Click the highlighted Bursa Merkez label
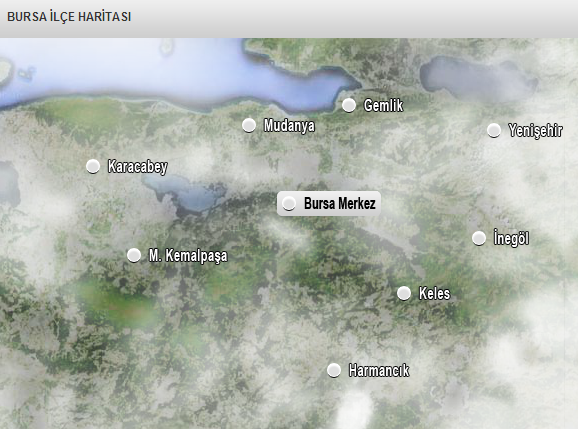The width and height of the screenshot is (578, 429). tap(340, 203)
